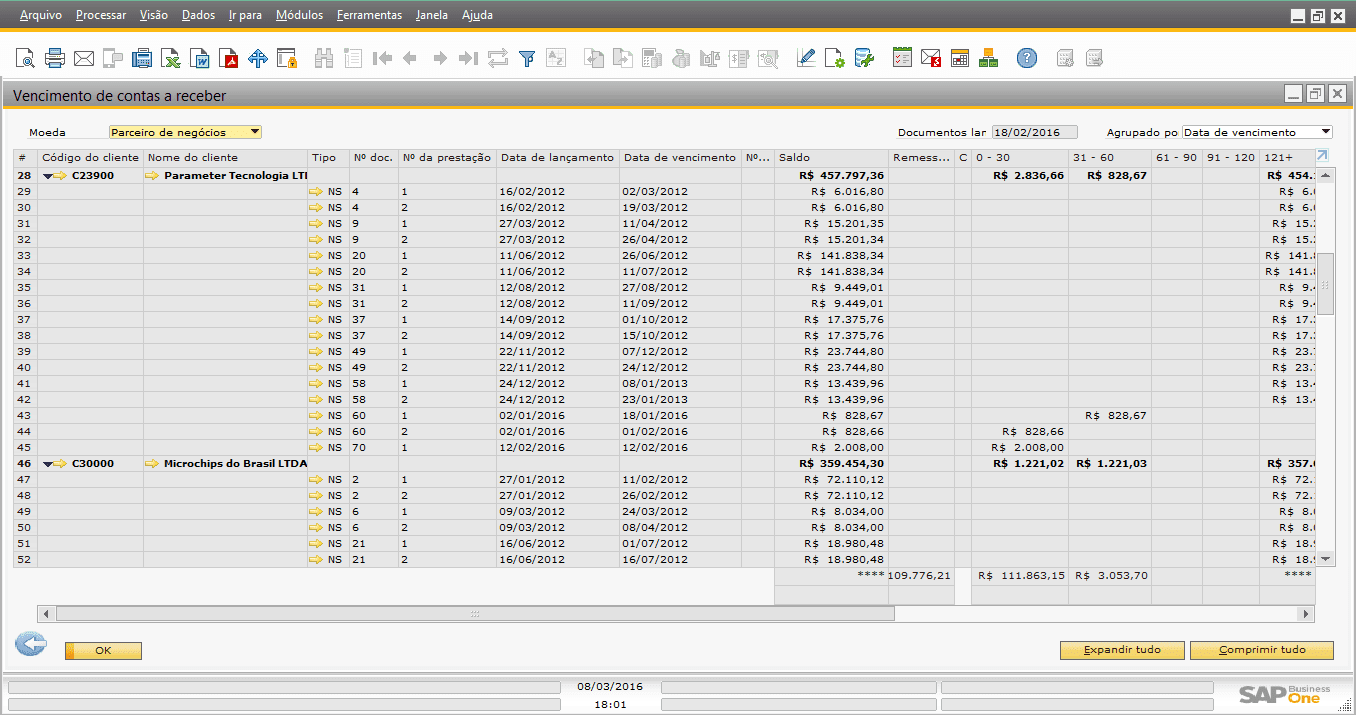Open Print Preview from the toolbar

[x=25, y=58]
